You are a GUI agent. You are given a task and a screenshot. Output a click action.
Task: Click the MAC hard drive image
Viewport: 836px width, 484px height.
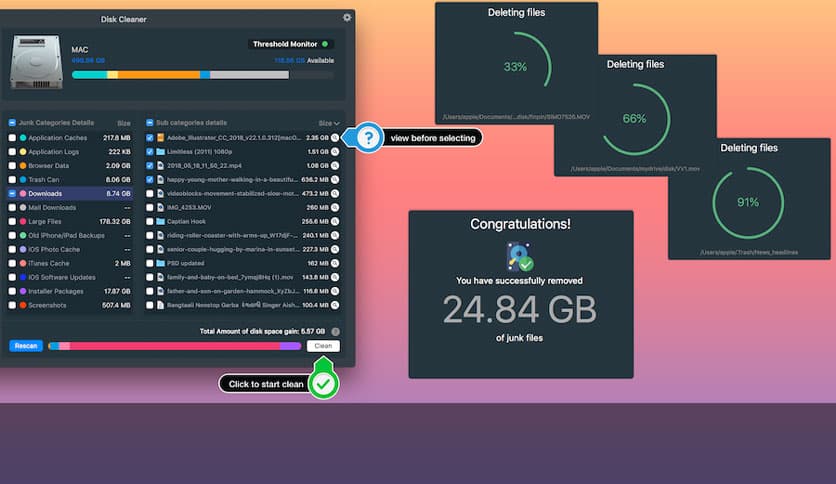[36, 62]
